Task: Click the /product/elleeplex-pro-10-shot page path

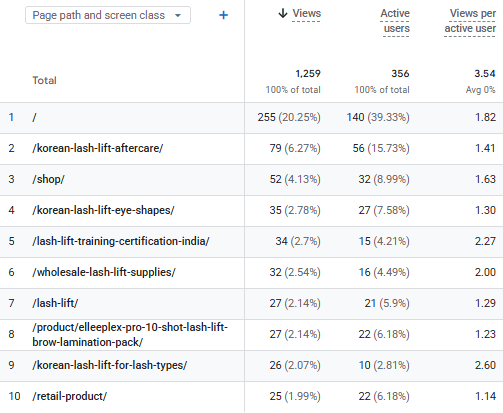Action: [x=130, y=334]
